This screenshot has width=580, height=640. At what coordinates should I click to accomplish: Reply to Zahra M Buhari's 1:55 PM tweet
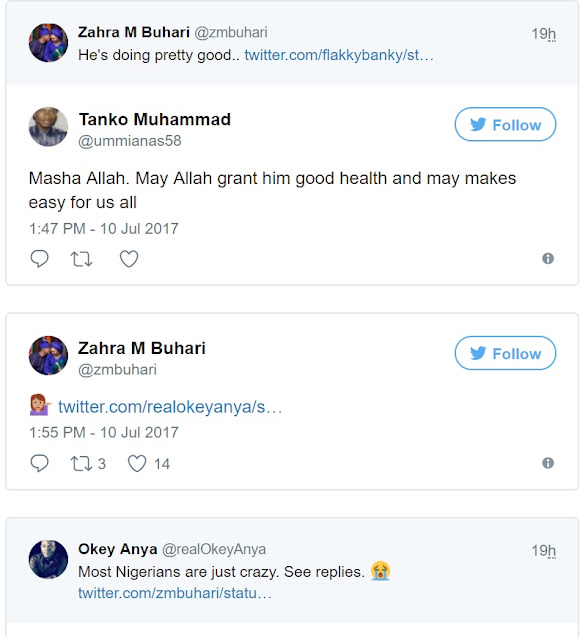point(40,463)
